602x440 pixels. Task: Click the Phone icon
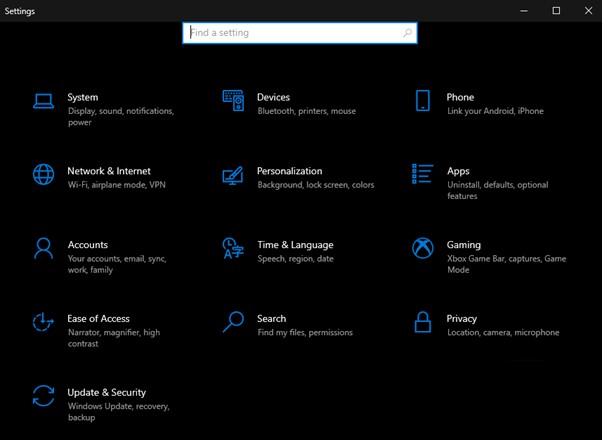tap(423, 101)
